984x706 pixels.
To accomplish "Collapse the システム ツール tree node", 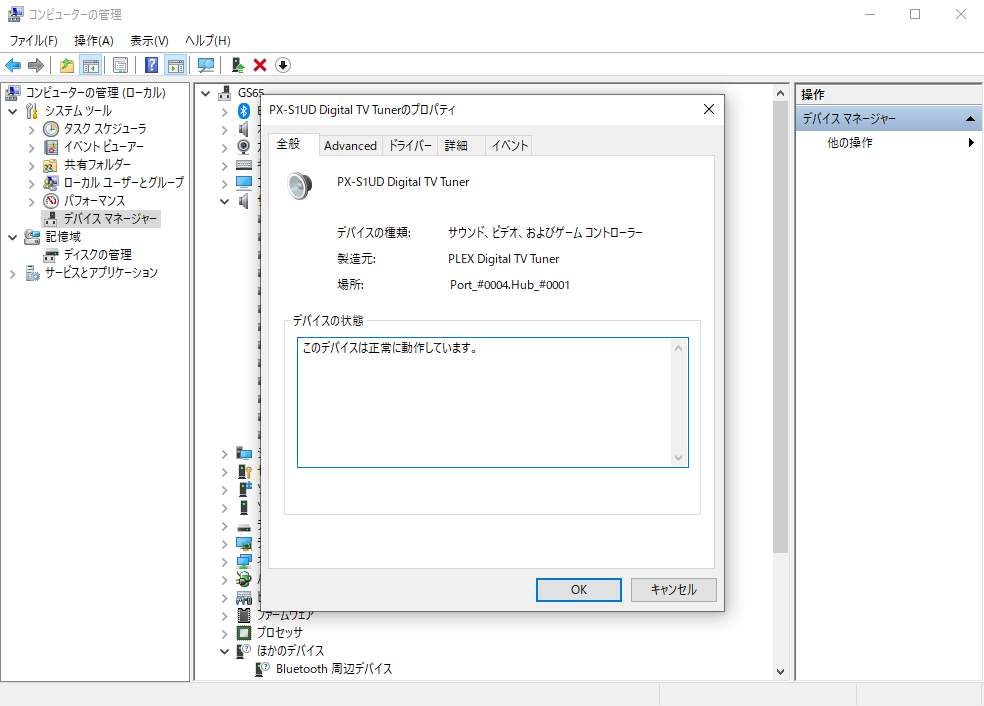I will tap(13, 112).
